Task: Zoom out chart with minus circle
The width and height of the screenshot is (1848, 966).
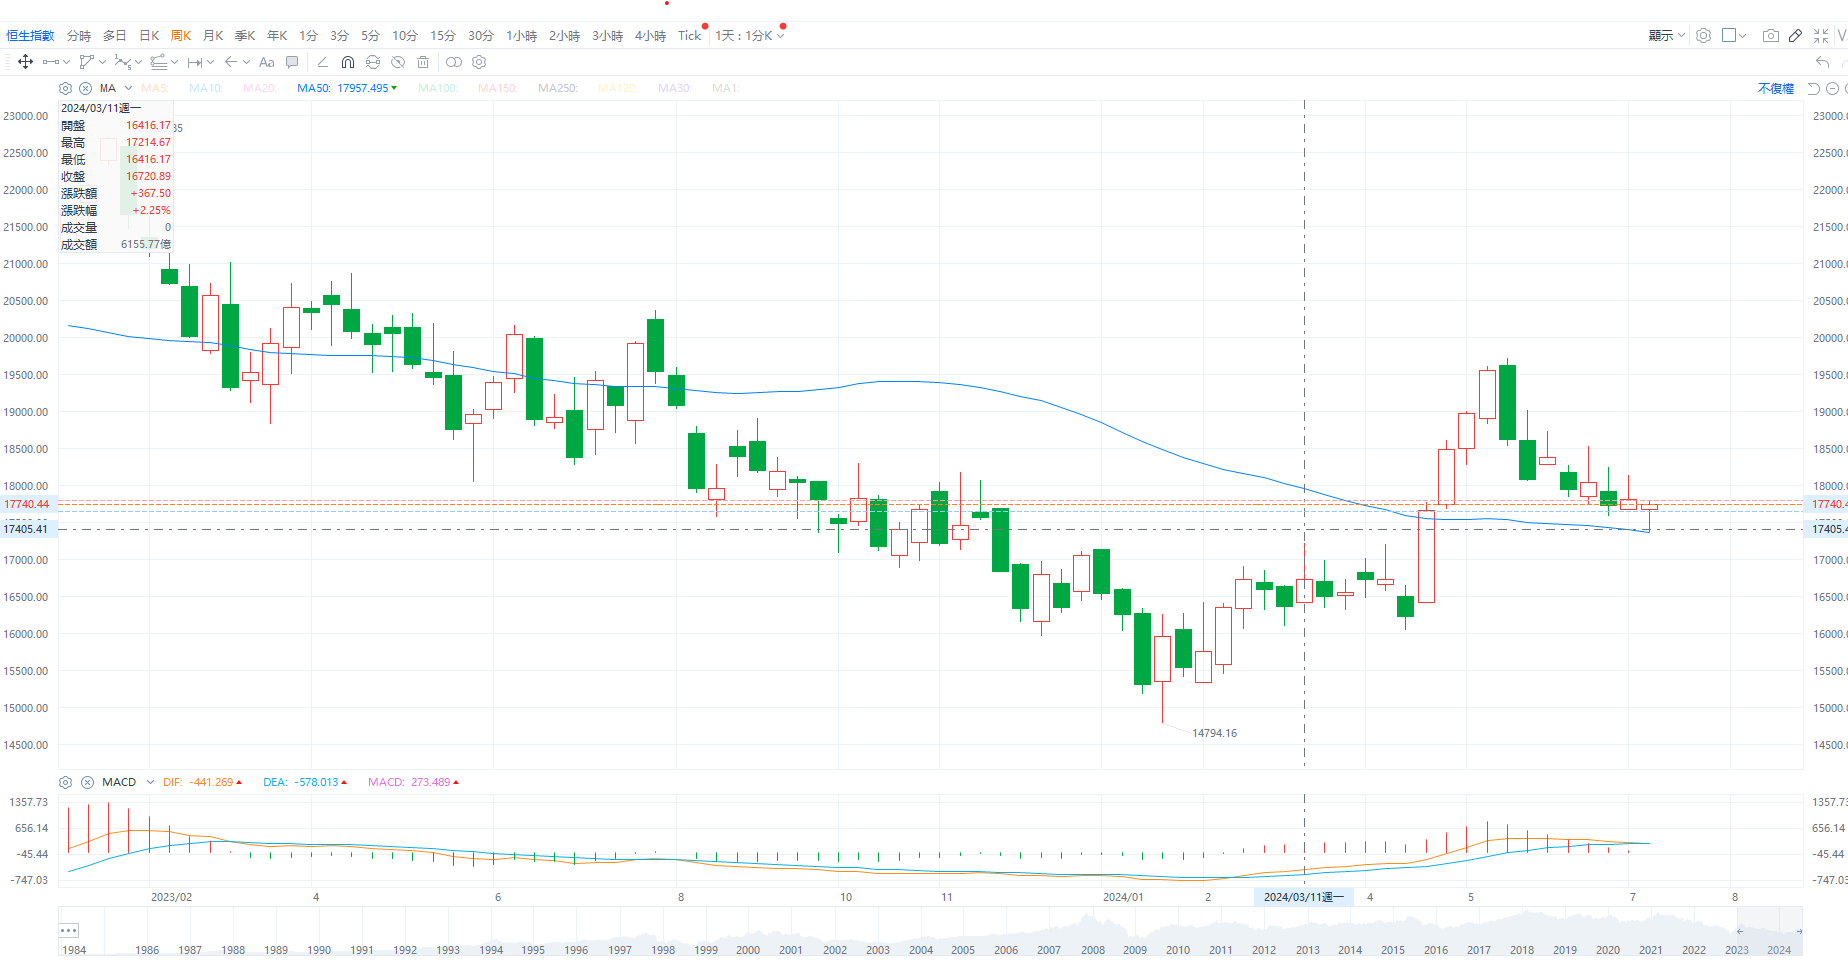Action: 1833,88
